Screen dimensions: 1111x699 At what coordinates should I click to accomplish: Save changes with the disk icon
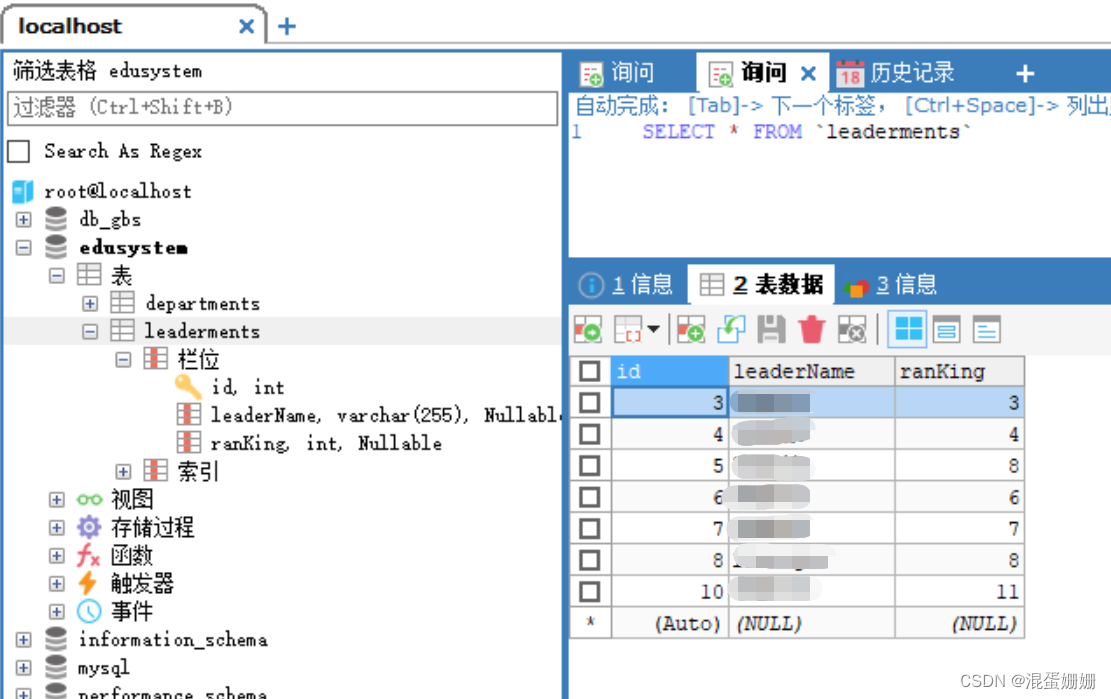point(771,329)
